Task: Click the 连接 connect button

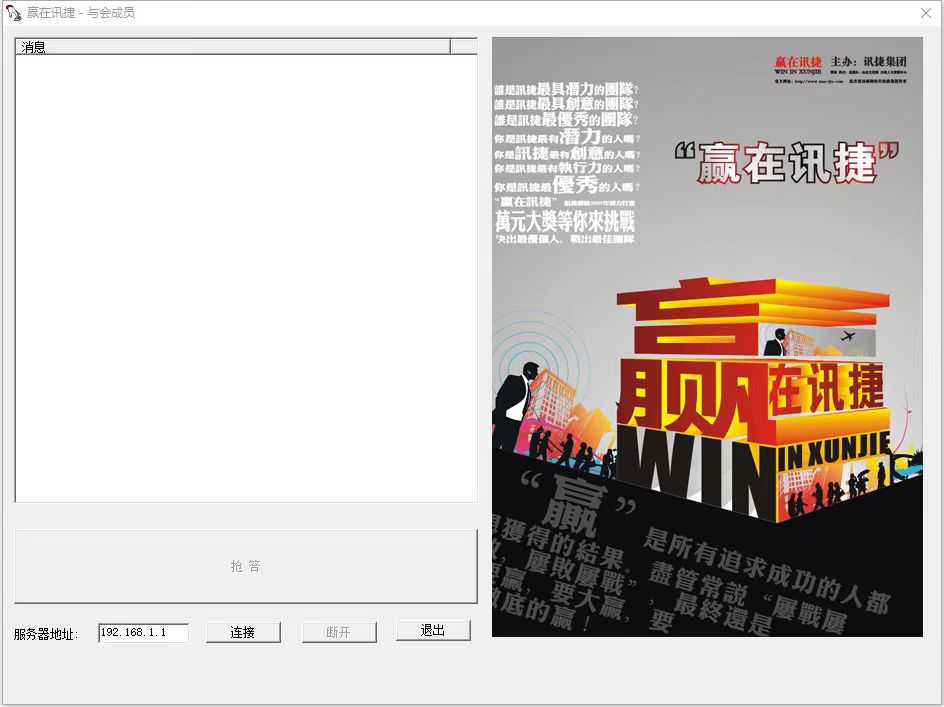Action: [243, 632]
